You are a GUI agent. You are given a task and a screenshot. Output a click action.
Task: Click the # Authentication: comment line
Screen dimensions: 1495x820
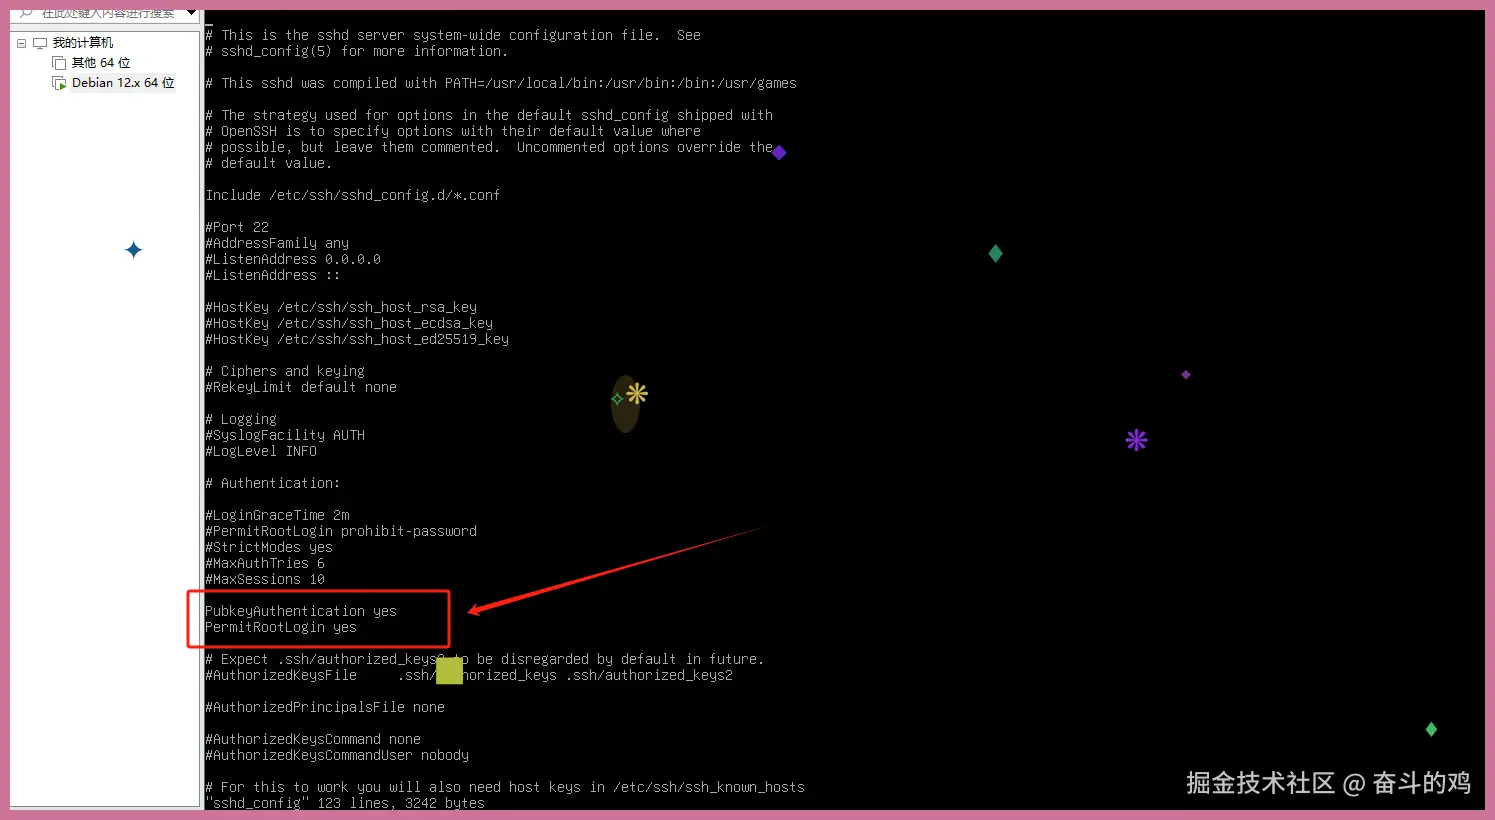(x=273, y=483)
